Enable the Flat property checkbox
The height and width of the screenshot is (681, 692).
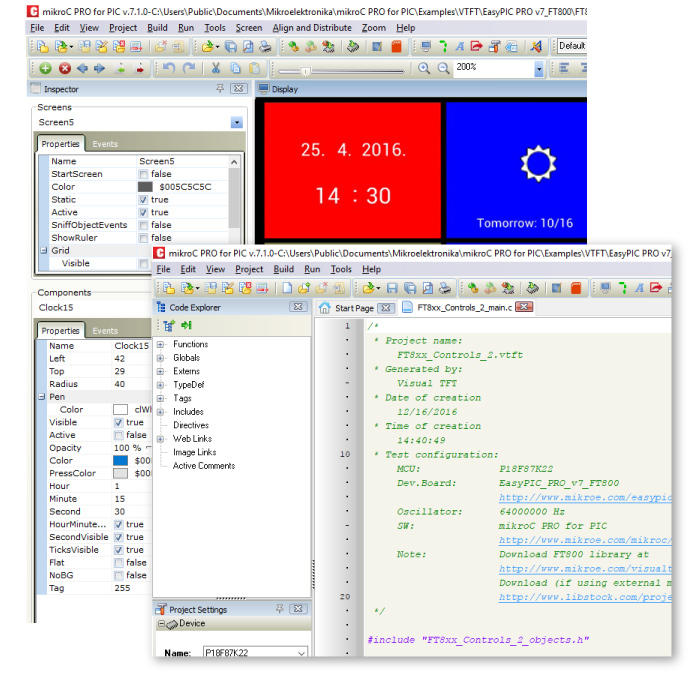(x=118, y=563)
